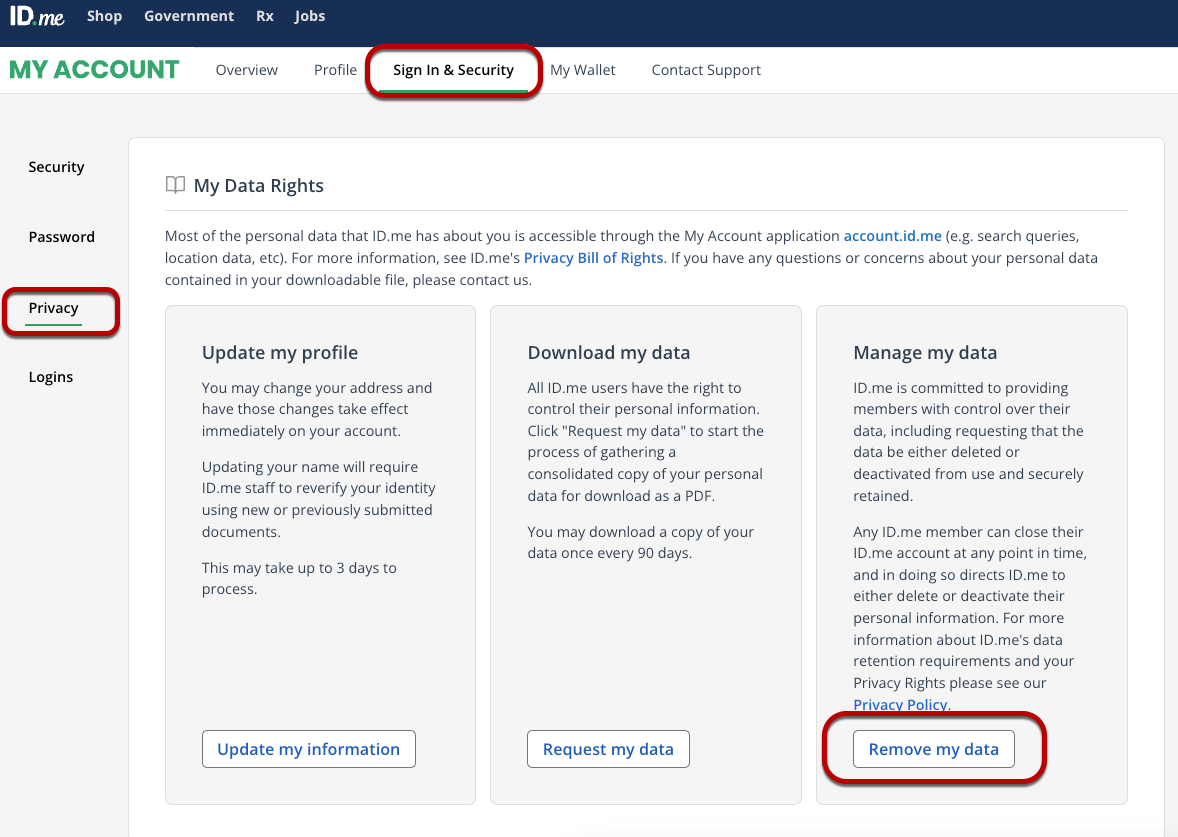Follow the account.id.me link
This screenshot has height=837, width=1178.
[892, 236]
